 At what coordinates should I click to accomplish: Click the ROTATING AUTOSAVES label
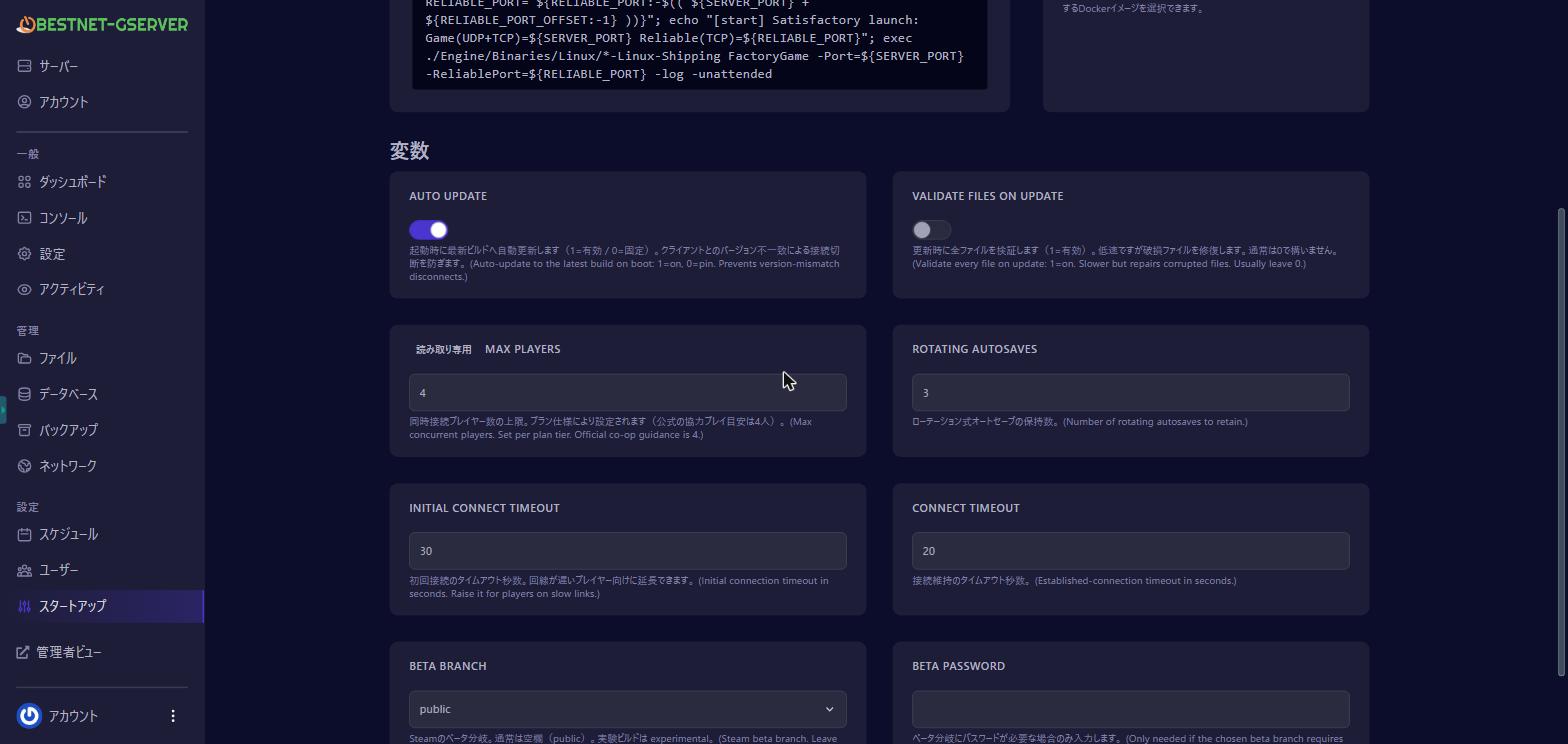(x=974, y=349)
